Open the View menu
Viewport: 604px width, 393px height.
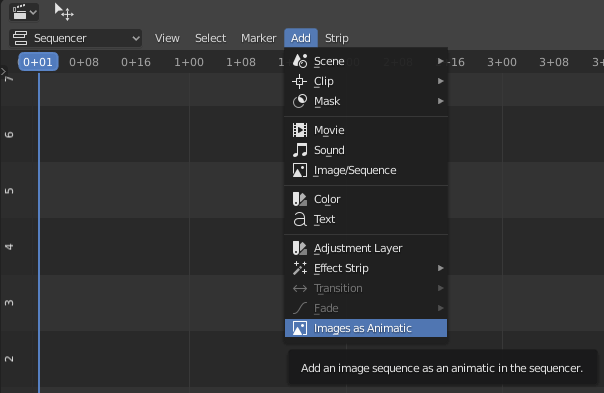(x=167, y=38)
